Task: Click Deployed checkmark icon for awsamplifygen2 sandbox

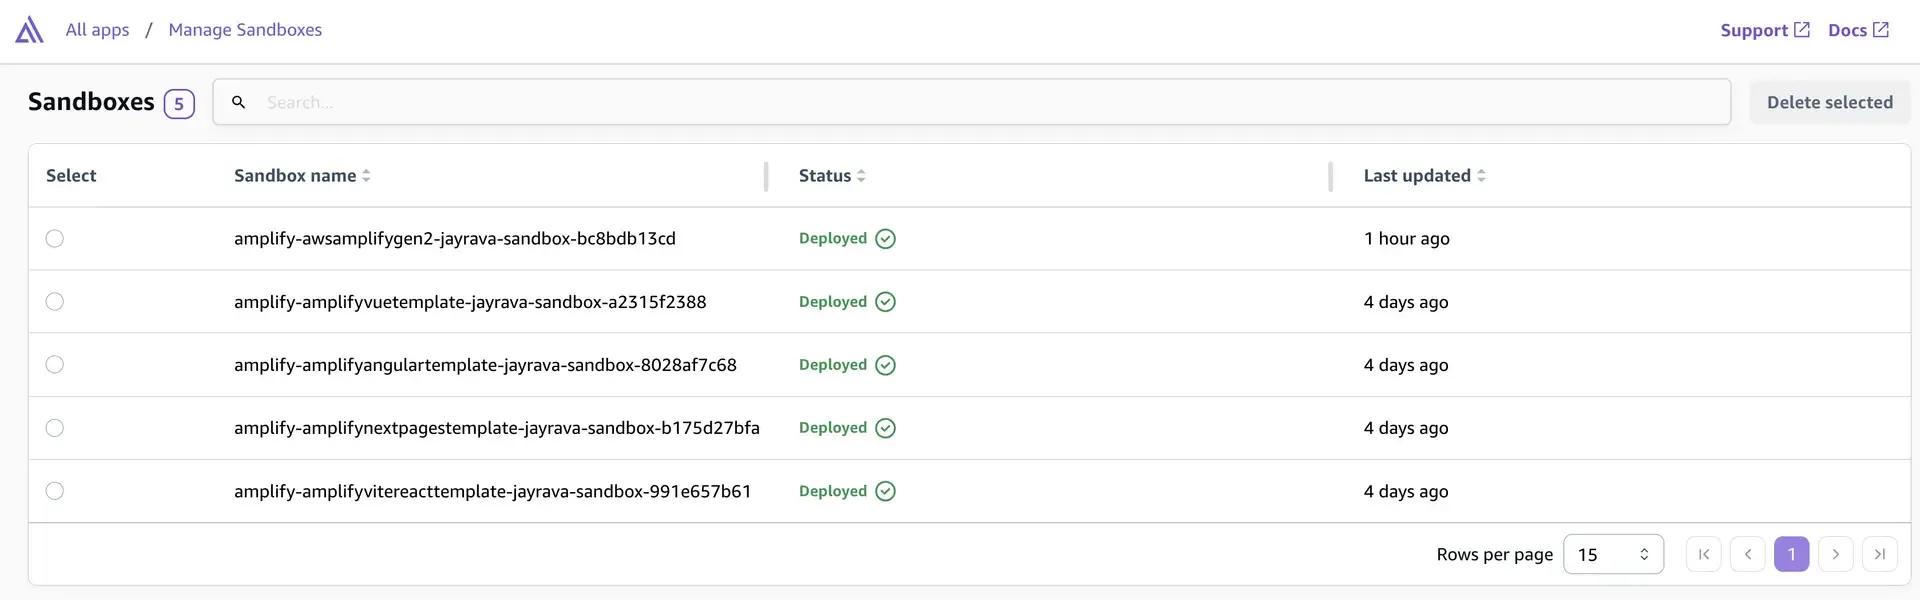Action: [x=885, y=239]
